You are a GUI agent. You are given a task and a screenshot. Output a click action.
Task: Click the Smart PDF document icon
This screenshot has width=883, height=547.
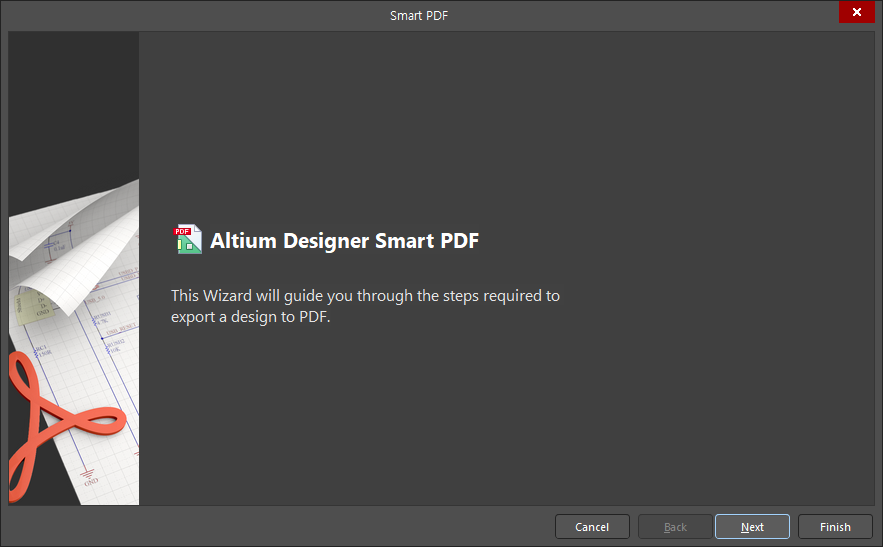click(x=188, y=239)
